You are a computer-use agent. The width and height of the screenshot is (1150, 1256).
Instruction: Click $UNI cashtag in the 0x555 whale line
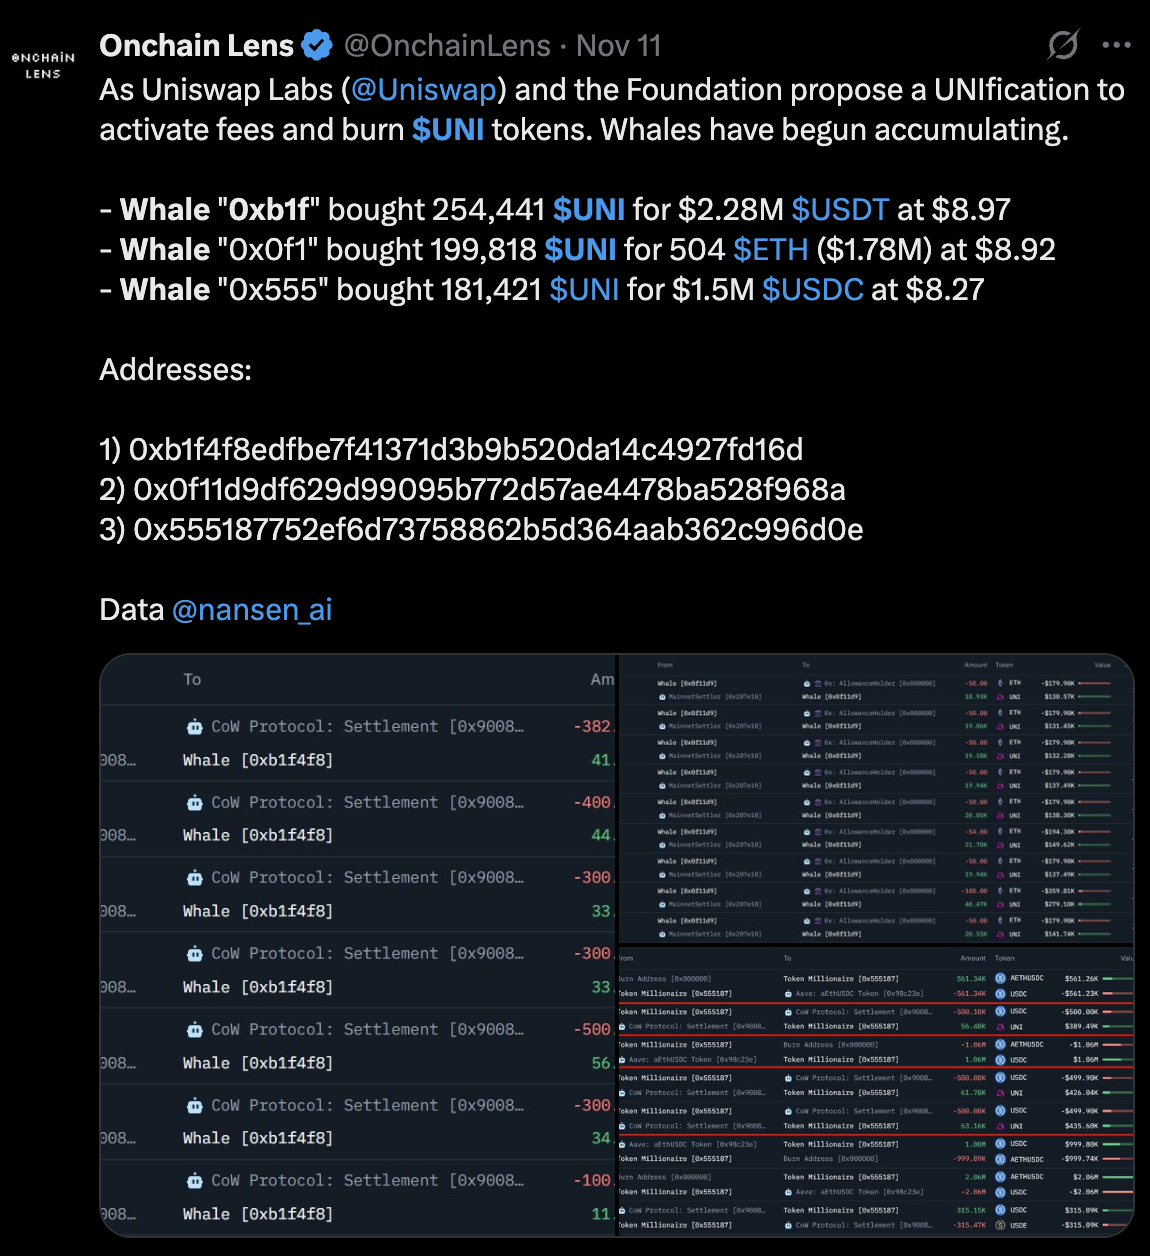click(x=584, y=290)
